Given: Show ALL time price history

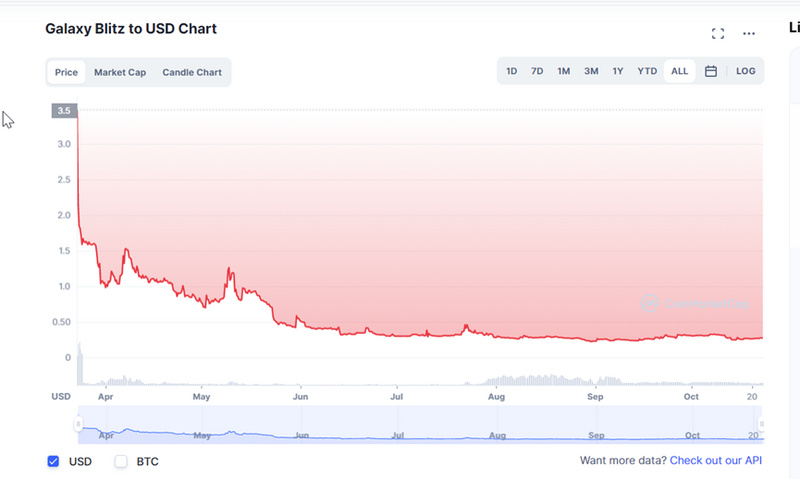Looking at the screenshot, I should (x=679, y=71).
